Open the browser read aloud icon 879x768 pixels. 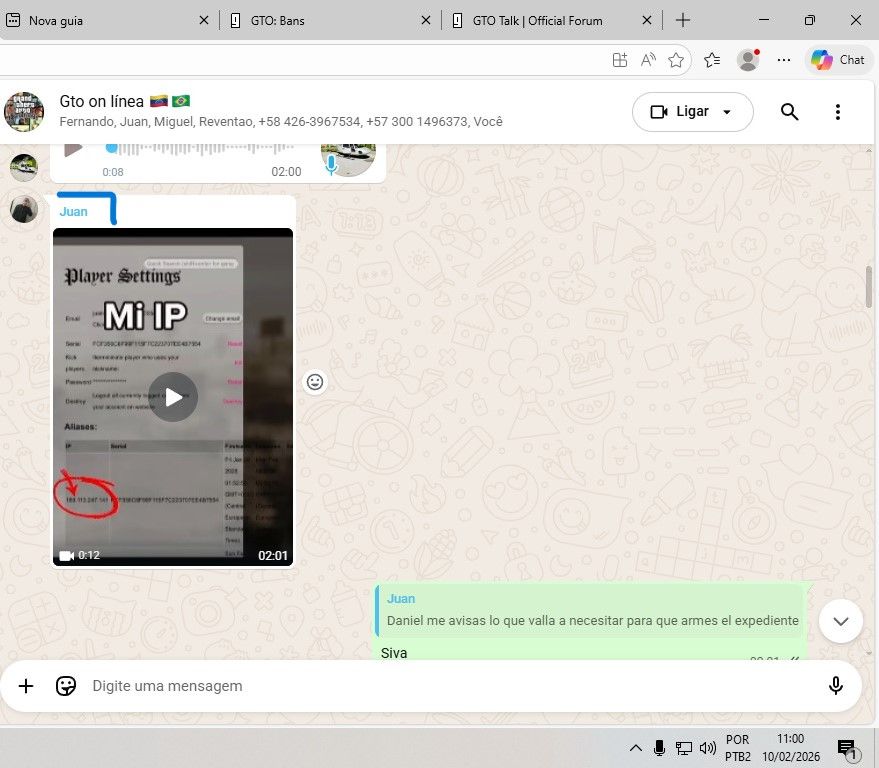point(648,60)
